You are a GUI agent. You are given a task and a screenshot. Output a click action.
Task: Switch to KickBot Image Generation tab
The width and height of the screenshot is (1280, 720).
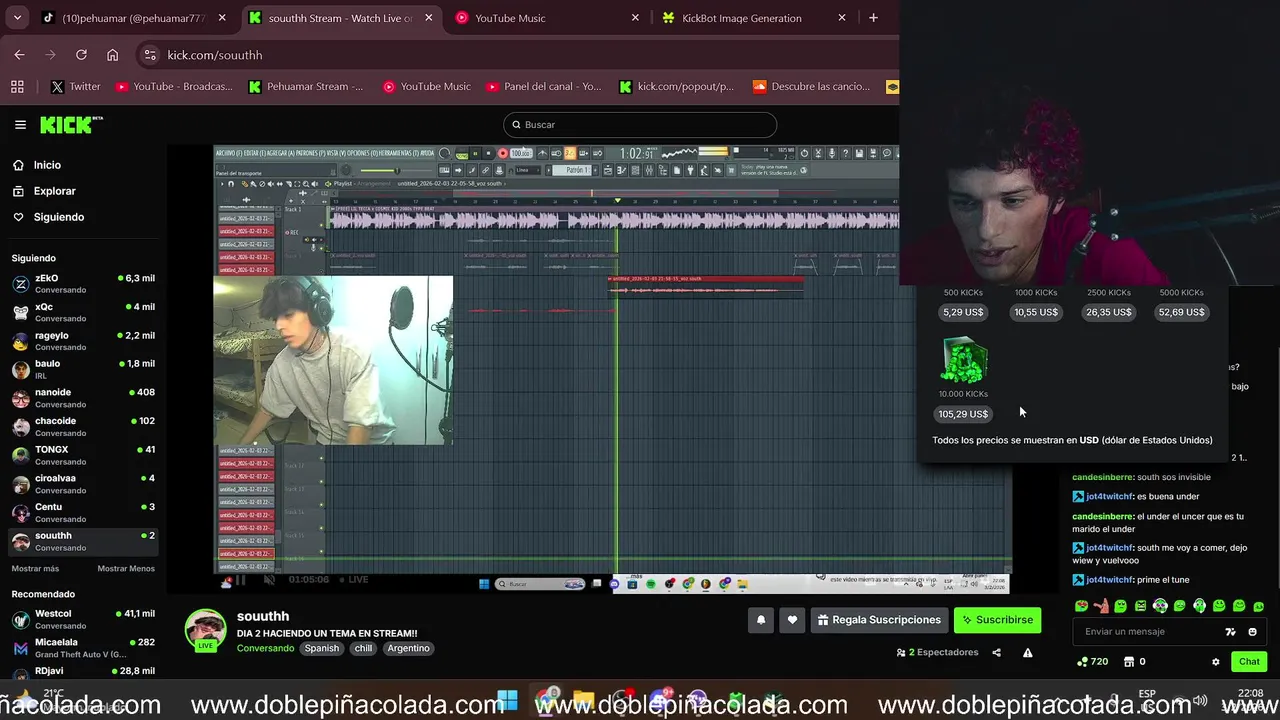(x=753, y=18)
